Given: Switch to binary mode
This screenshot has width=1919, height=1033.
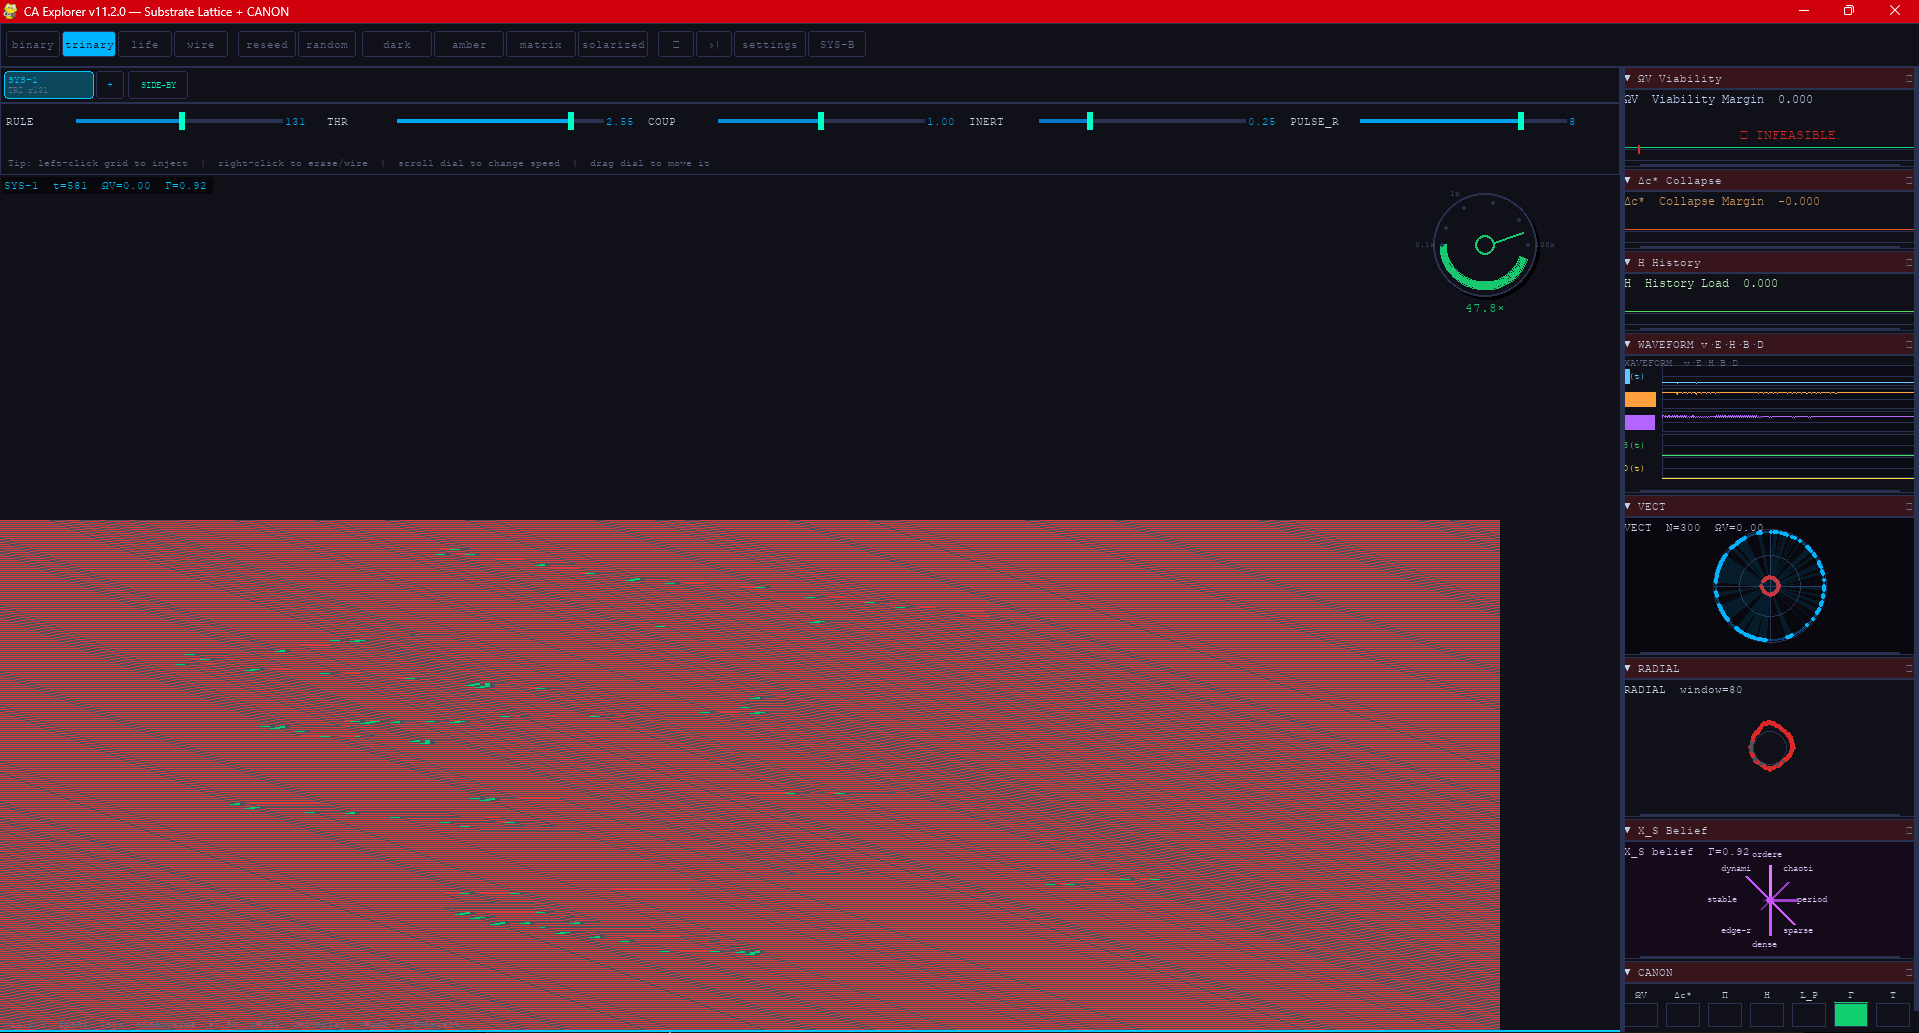Looking at the screenshot, I should pyautogui.click(x=33, y=45).
